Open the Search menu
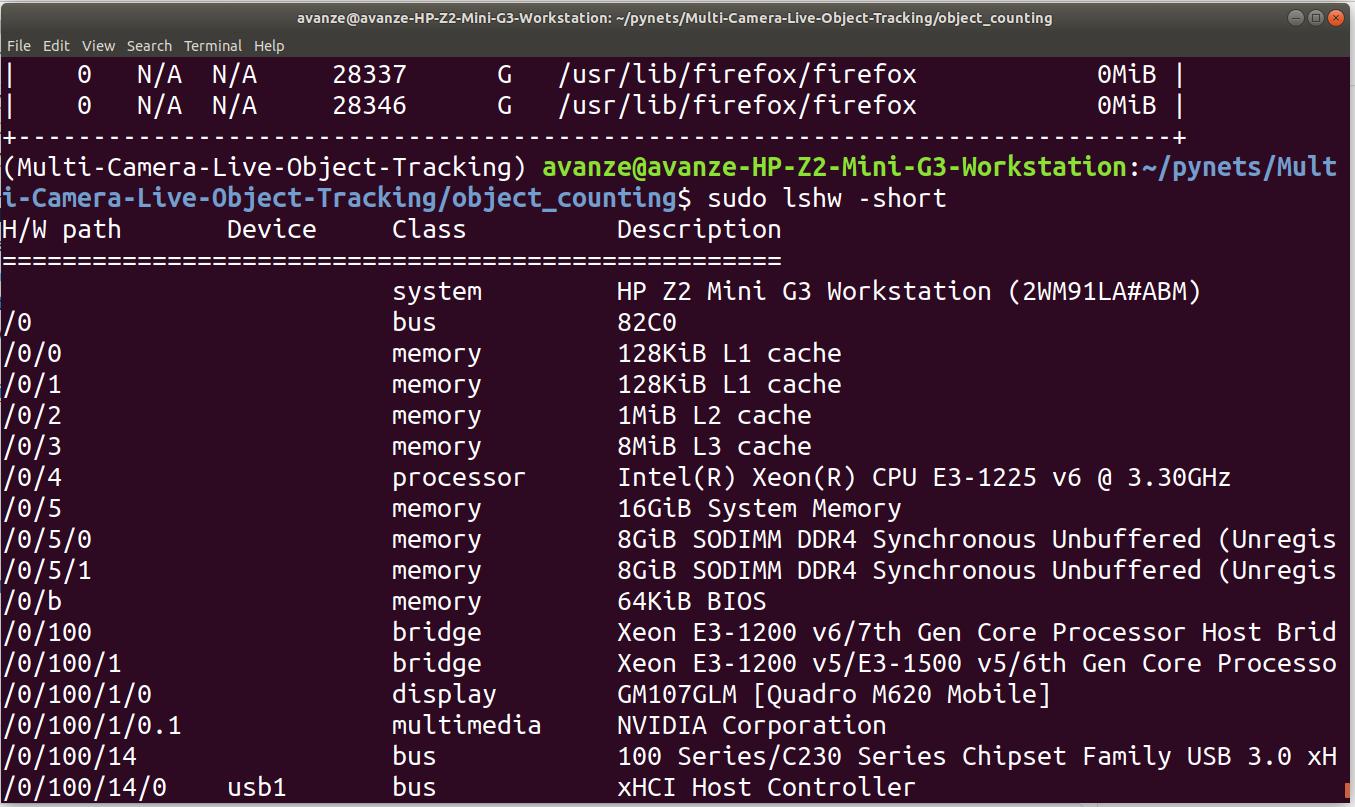Image resolution: width=1355 pixels, height=807 pixels. pos(149,45)
